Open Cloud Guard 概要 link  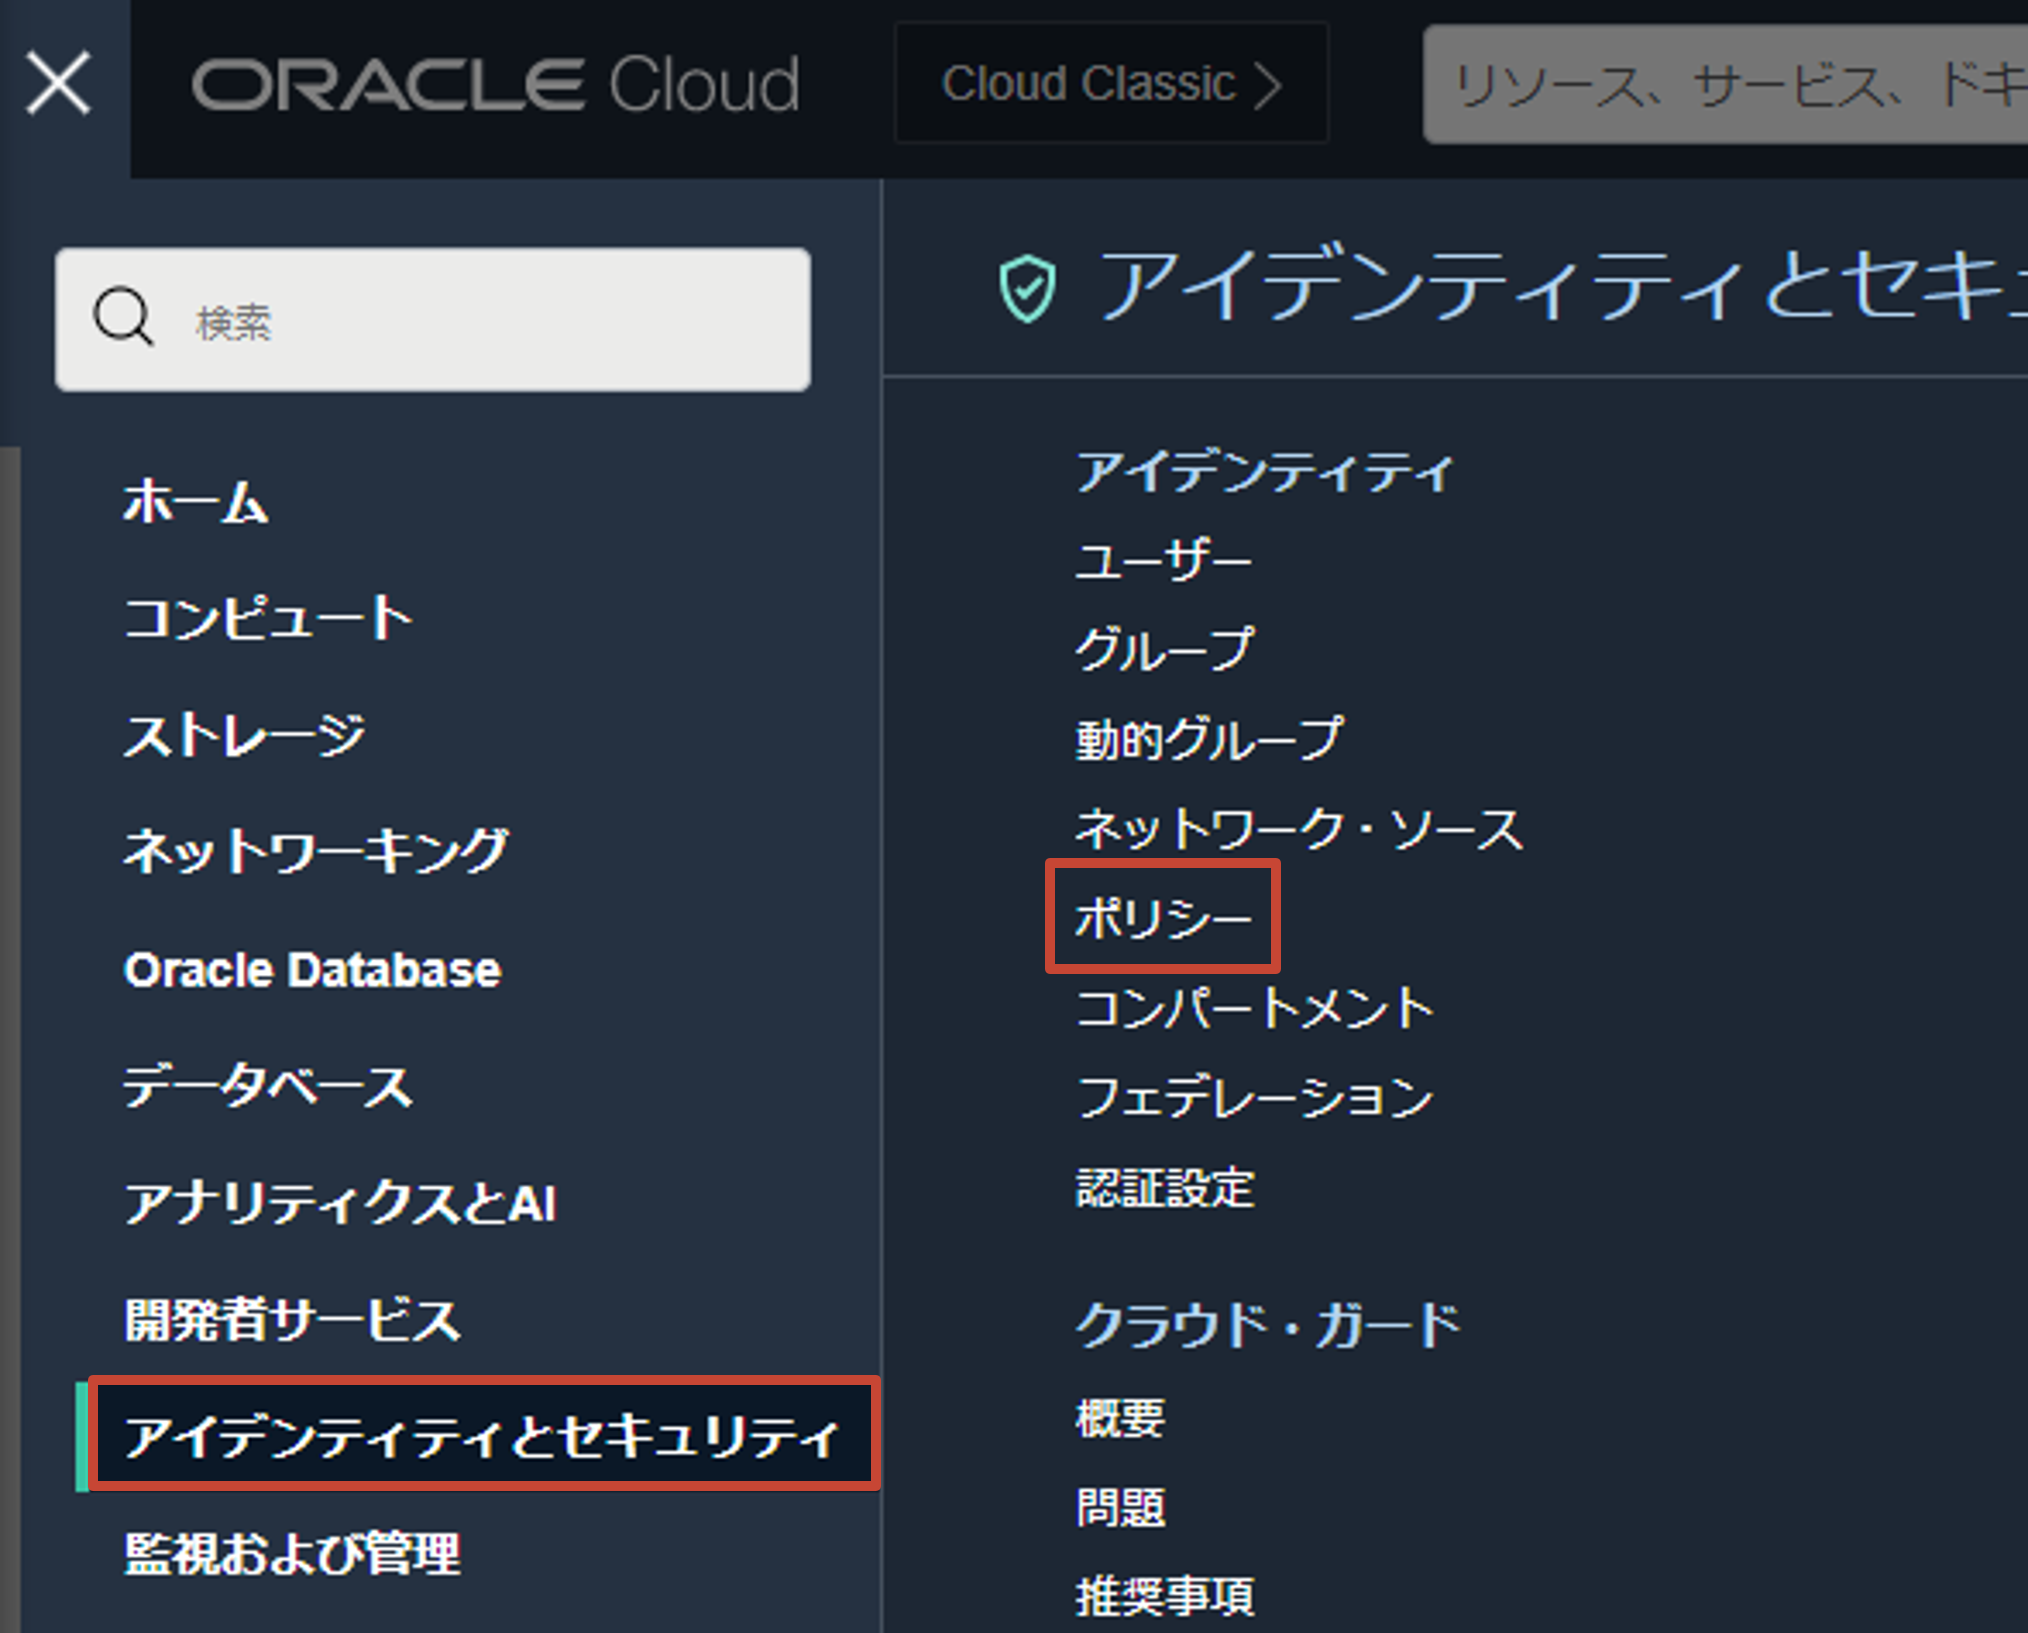pos(1120,1418)
